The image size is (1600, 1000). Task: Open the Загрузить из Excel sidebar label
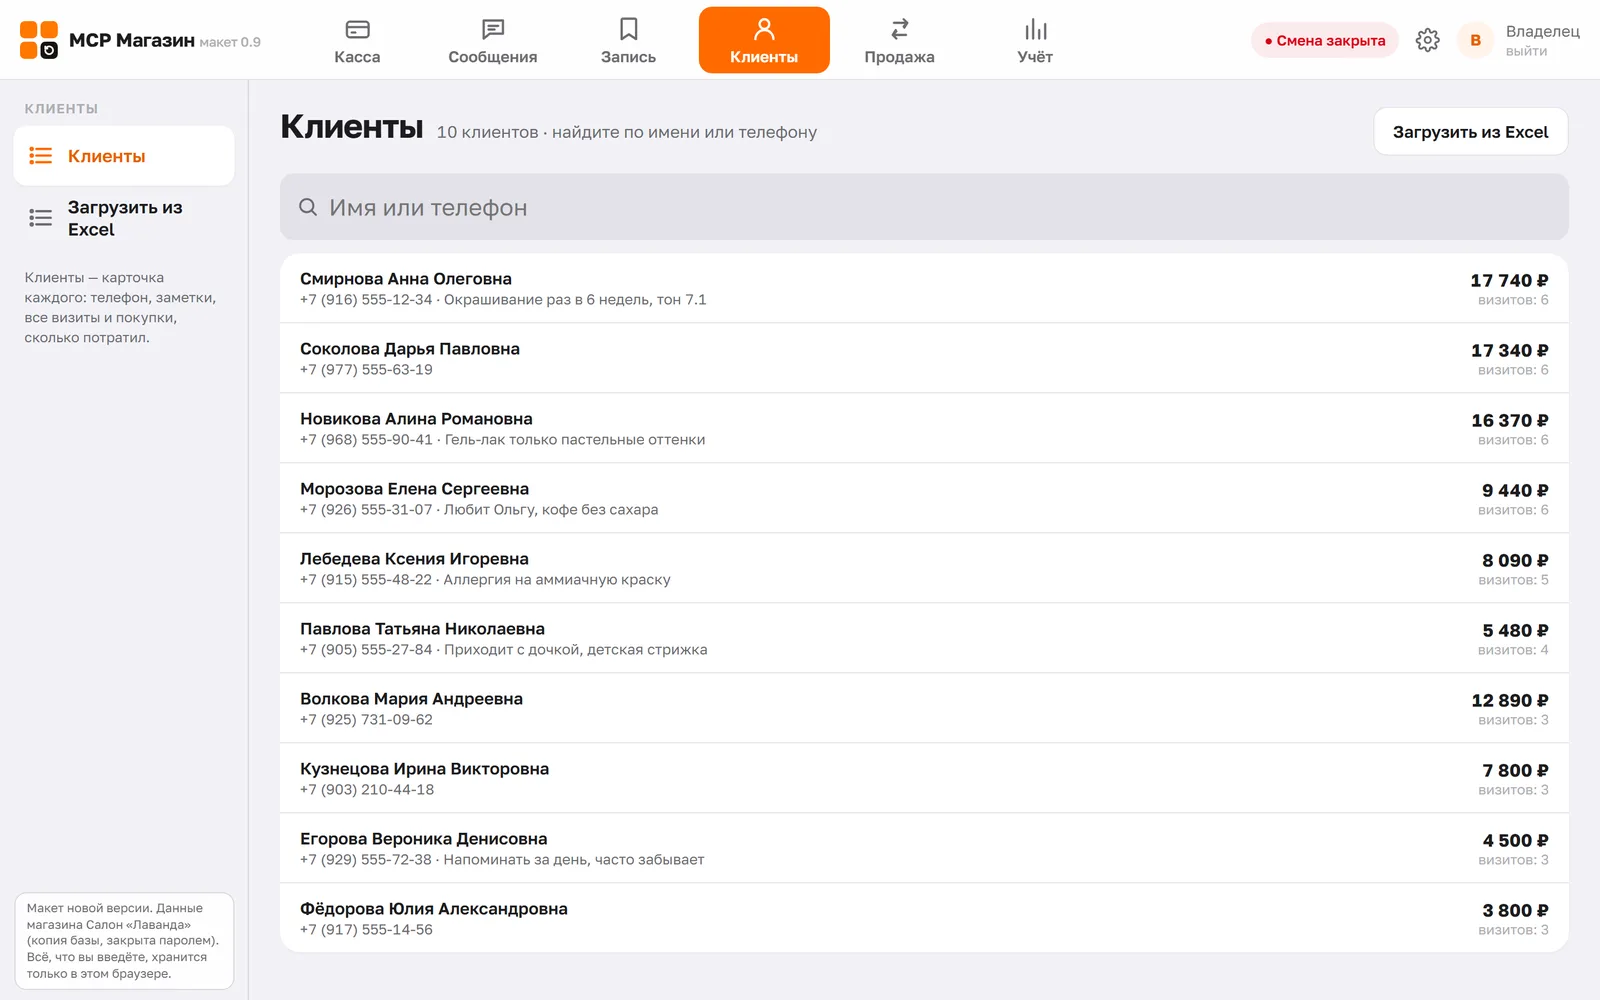click(x=125, y=218)
